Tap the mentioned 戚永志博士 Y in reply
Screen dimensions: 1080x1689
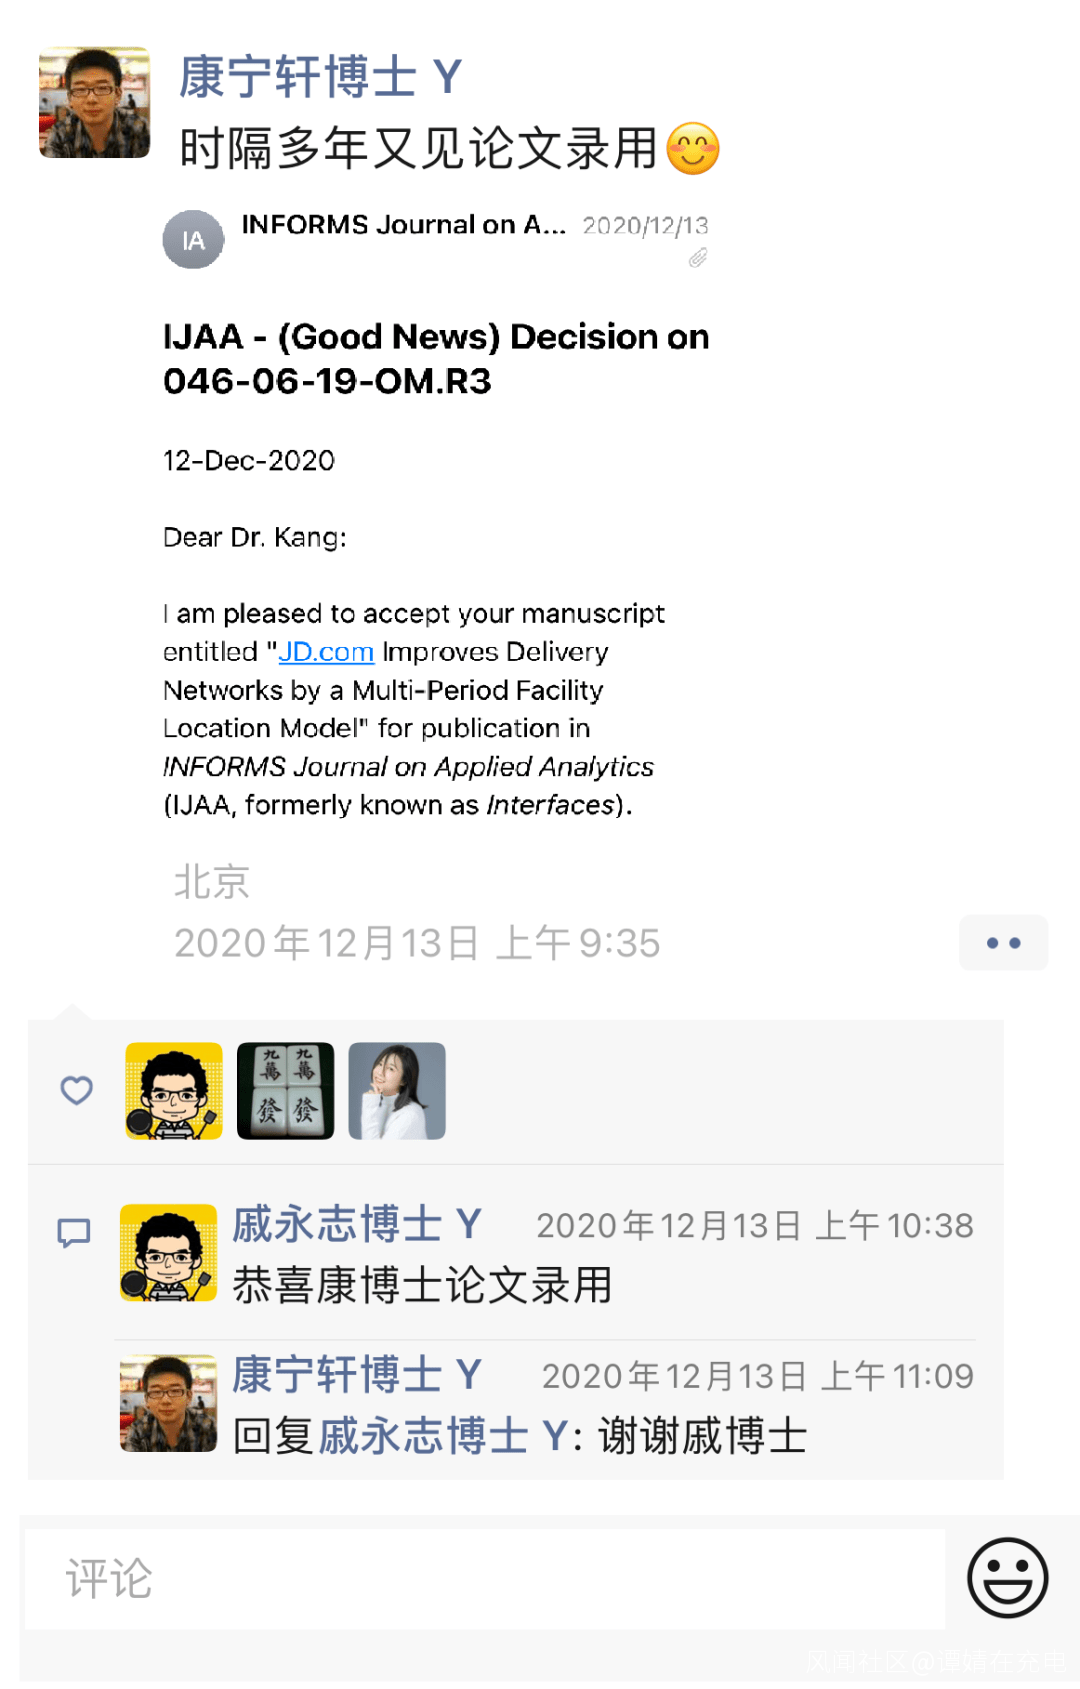pyautogui.click(x=443, y=1436)
